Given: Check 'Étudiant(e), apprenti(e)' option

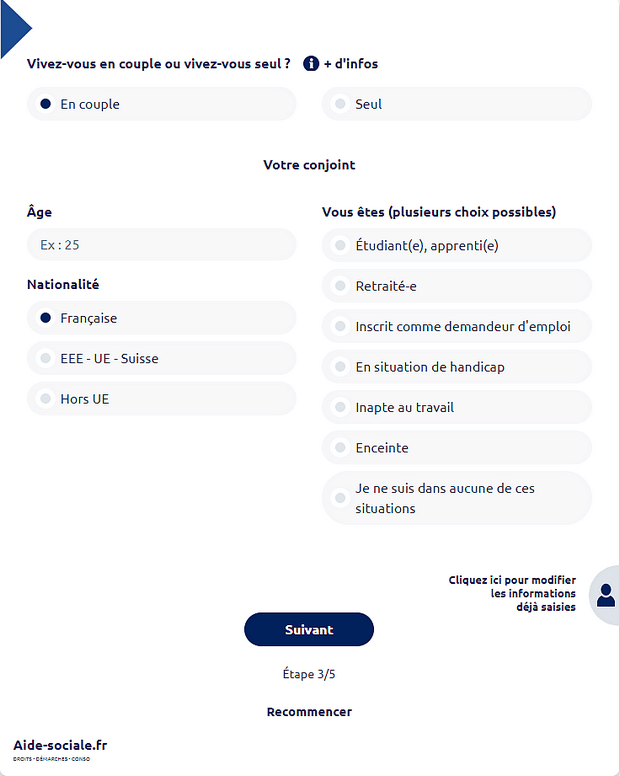Looking at the screenshot, I should pos(341,245).
